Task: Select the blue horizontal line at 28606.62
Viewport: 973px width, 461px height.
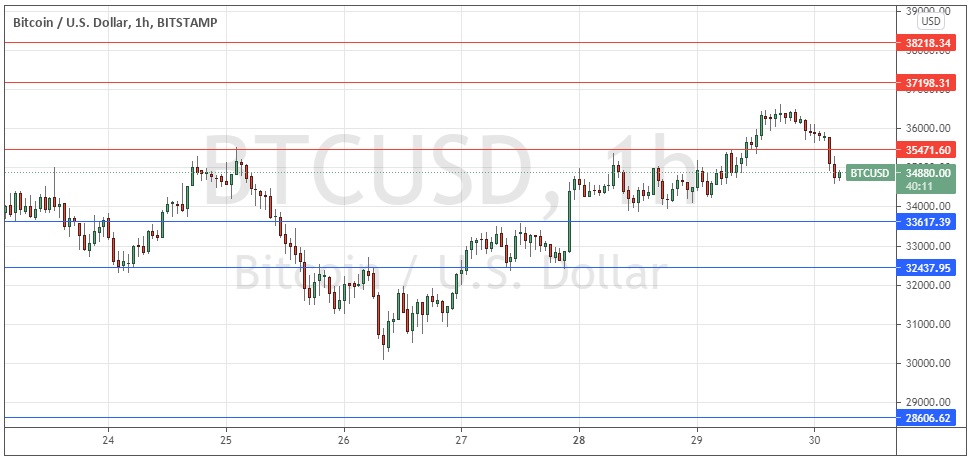Action: pos(450,417)
